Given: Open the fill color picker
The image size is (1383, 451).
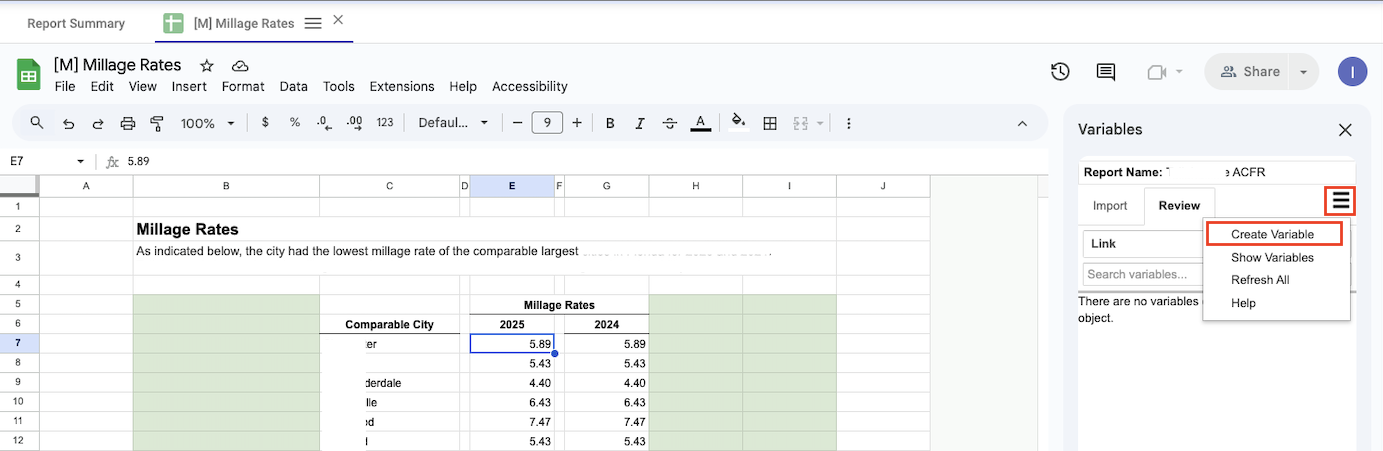Looking at the screenshot, I should point(739,123).
